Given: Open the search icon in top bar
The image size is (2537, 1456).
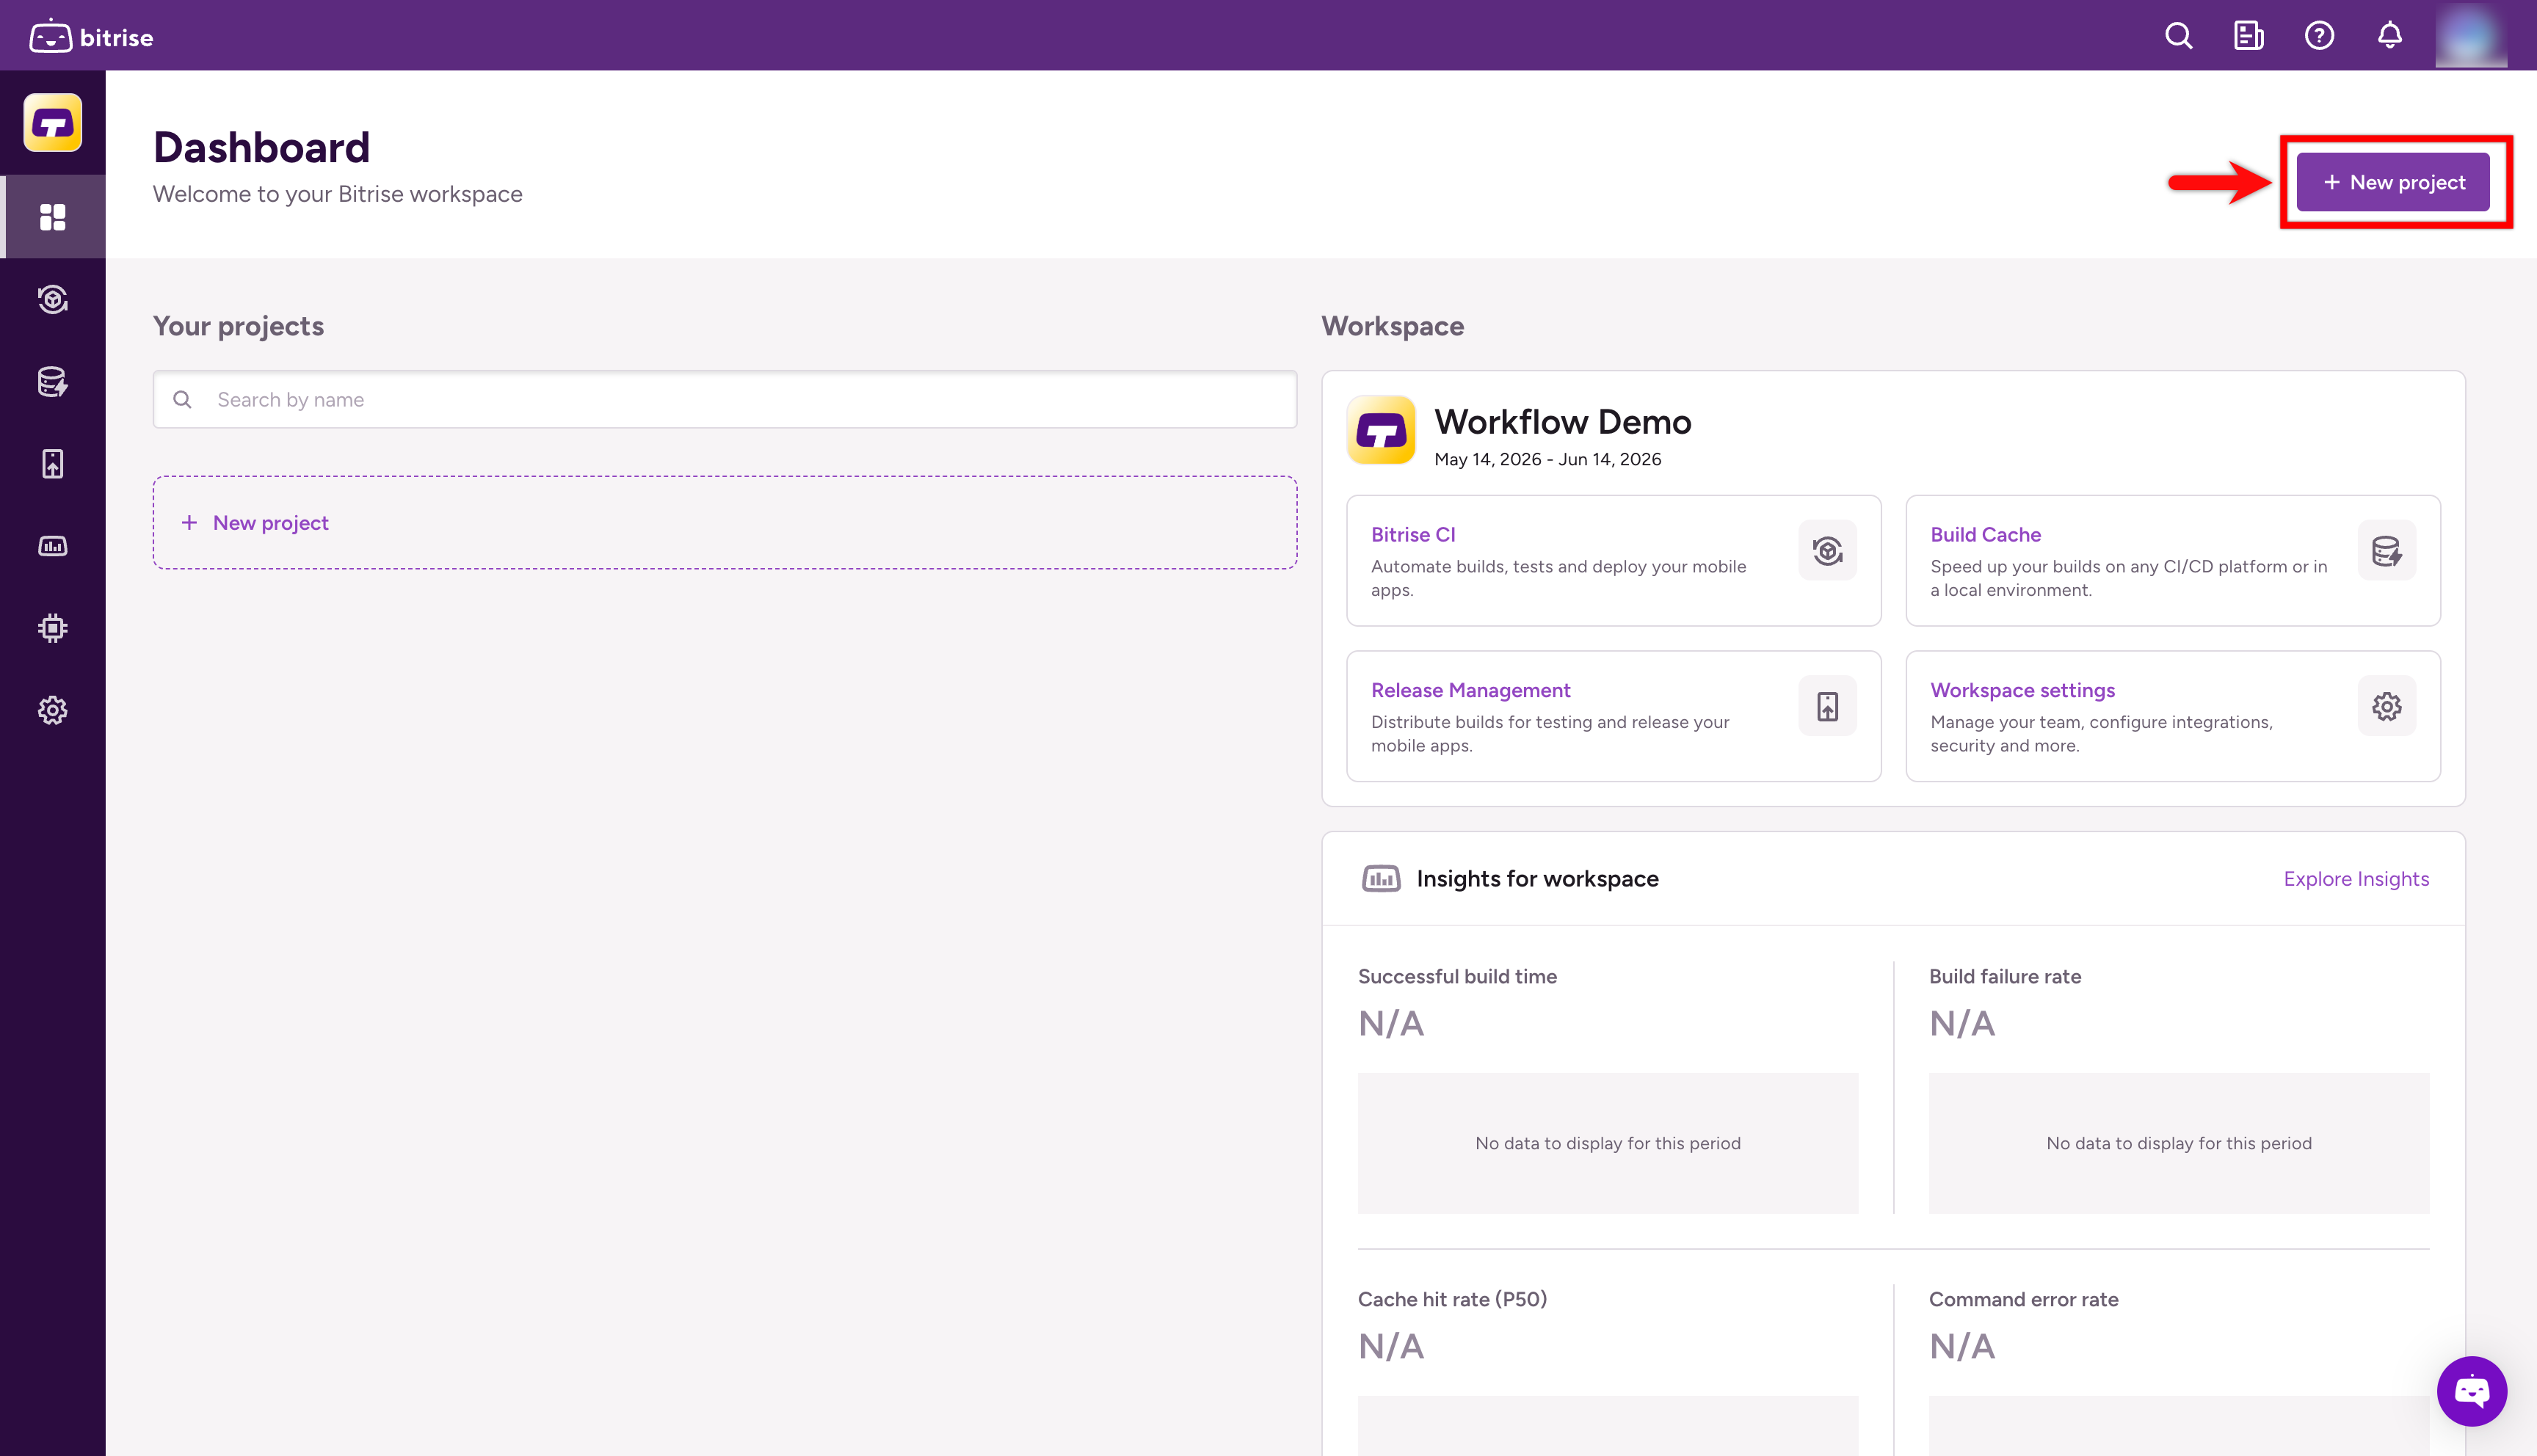Looking at the screenshot, I should point(2178,36).
